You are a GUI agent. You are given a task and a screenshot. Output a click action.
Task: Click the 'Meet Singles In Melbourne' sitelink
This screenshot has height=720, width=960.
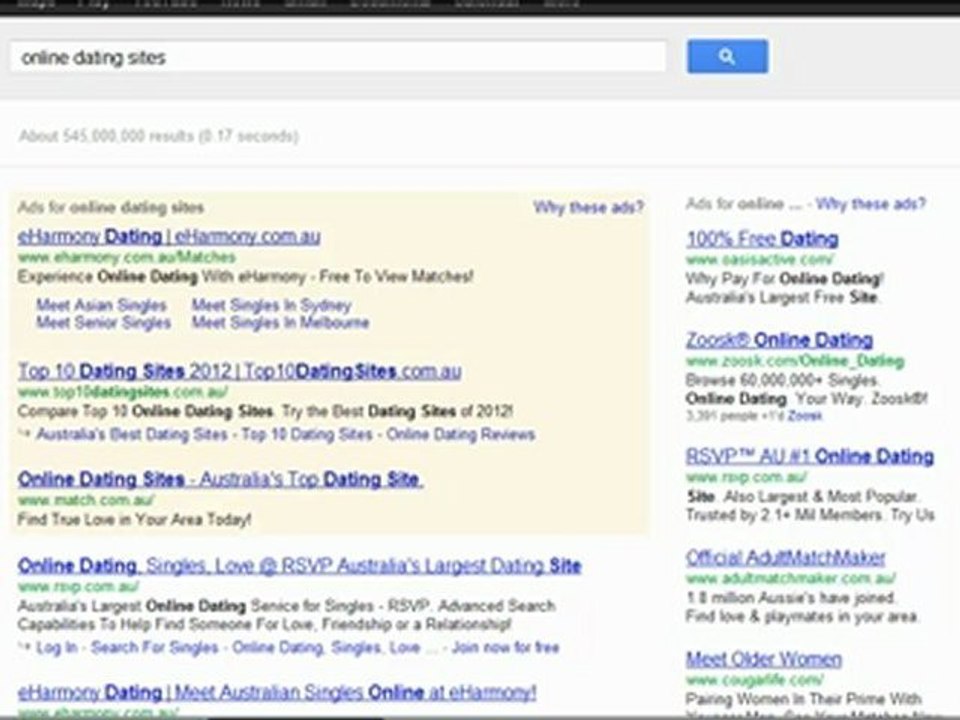coord(280,323)
